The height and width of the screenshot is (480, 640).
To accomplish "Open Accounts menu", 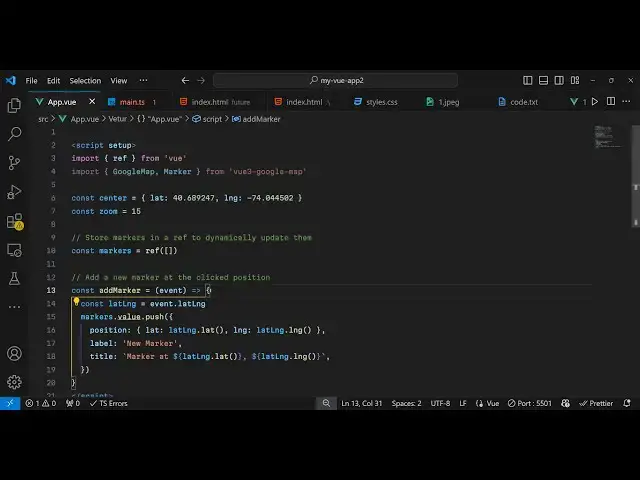I will click(14, 353).
